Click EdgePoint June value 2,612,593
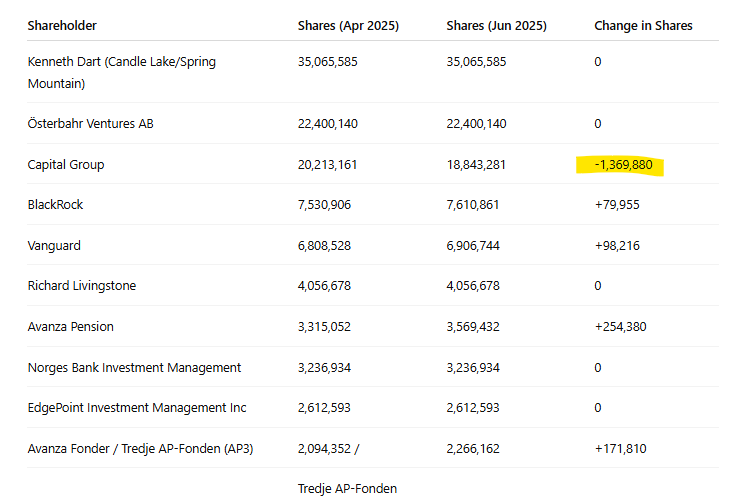 (473, 408)
